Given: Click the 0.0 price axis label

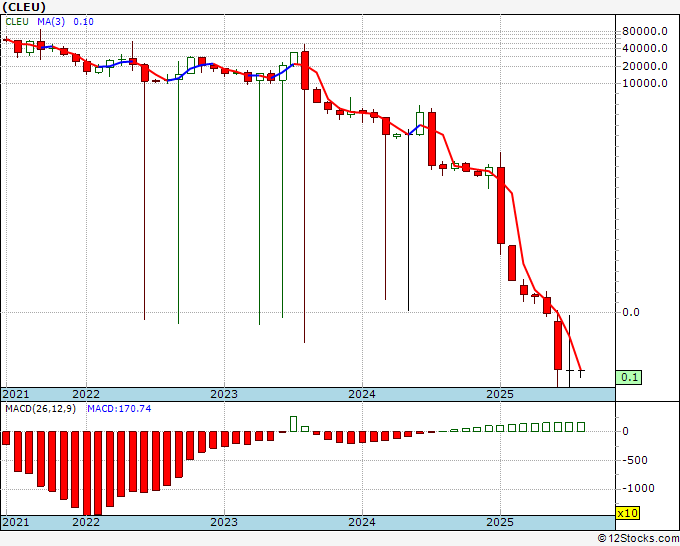Looking at the screenshot, I should pyautogui.click(x=631, y=312).
